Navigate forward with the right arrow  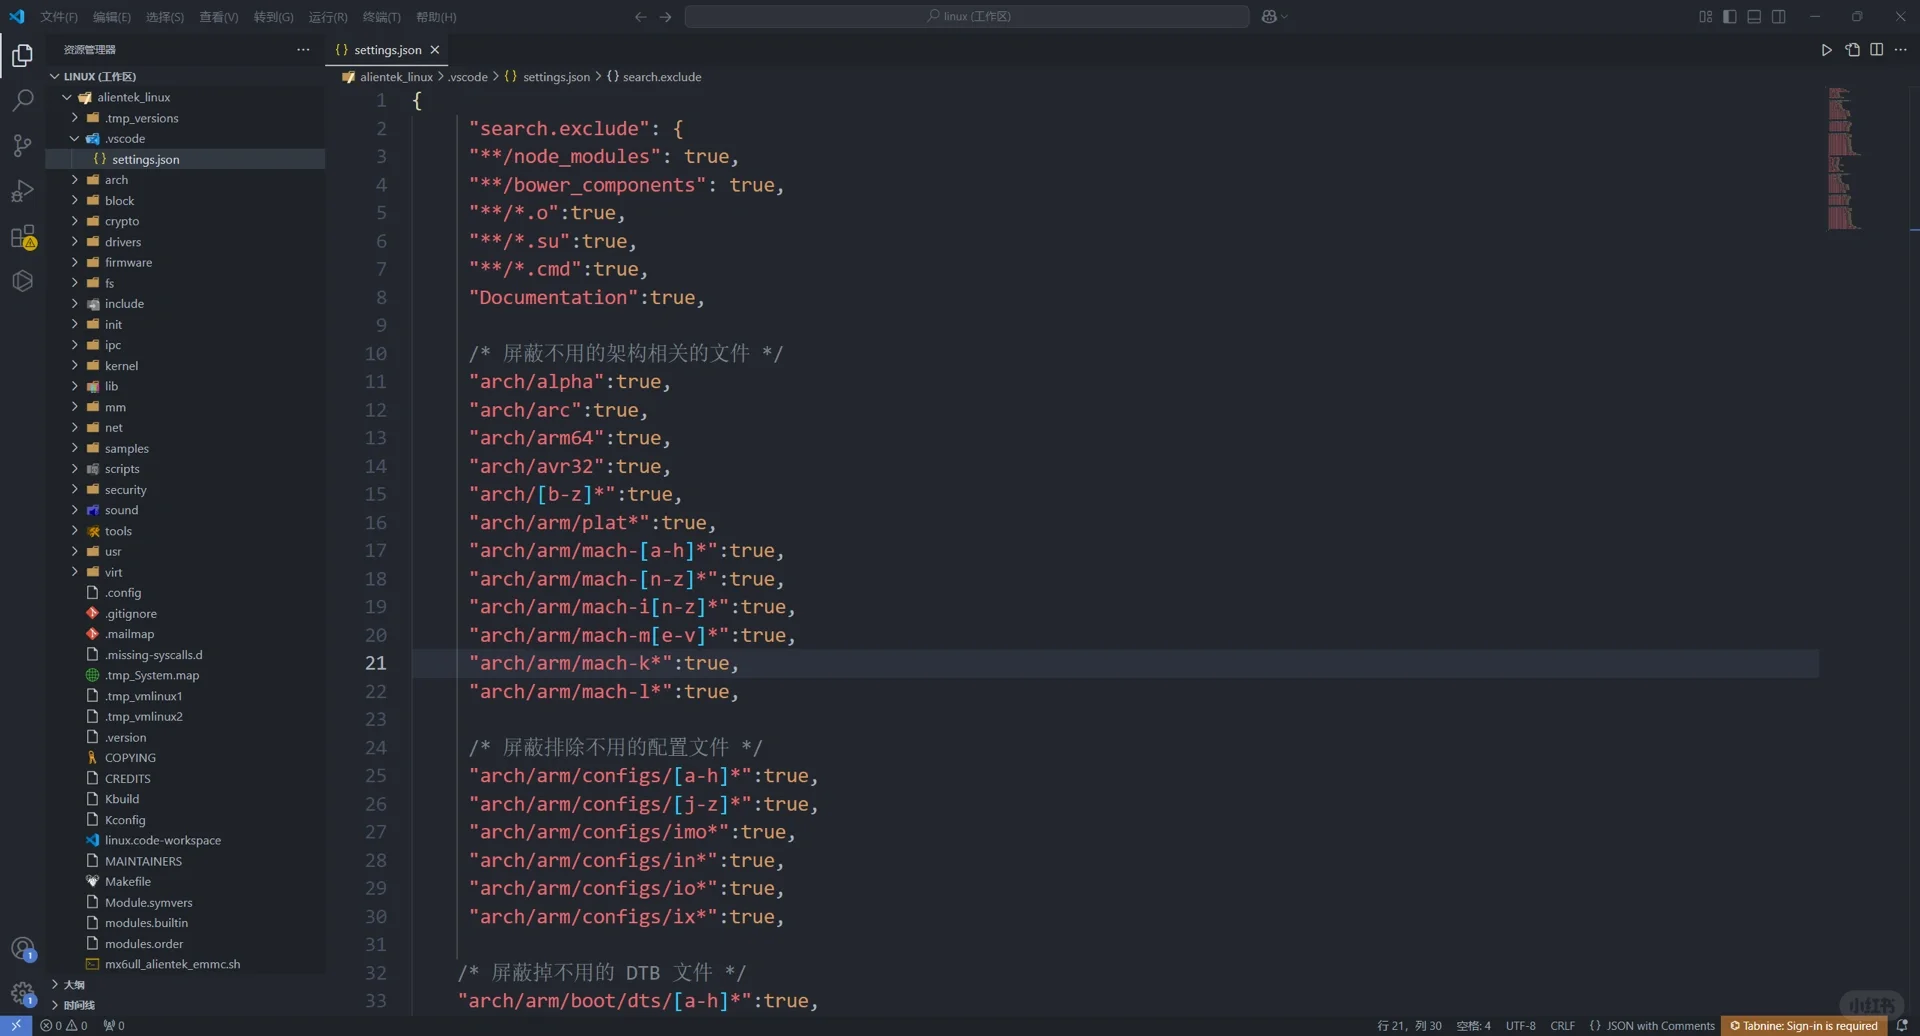click(666, 17)
